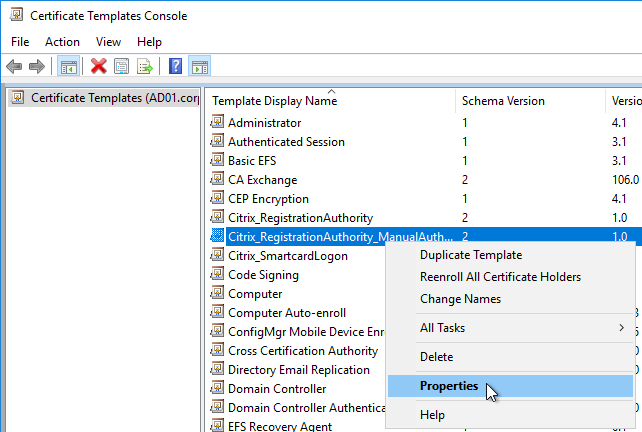Click the Properties toolbar icon
The width and height of the screenshot is (642, 432).
click(122, 66)
